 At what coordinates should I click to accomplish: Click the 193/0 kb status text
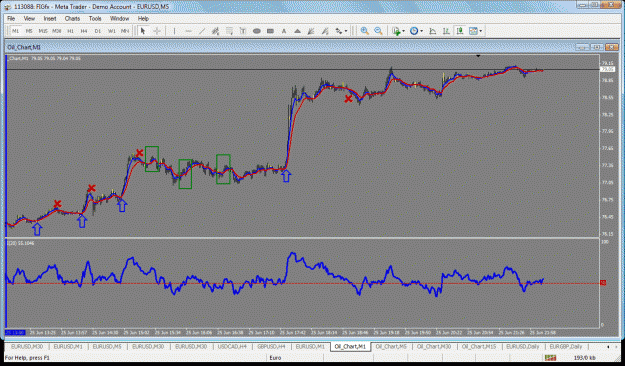click(x=585, y=358)
